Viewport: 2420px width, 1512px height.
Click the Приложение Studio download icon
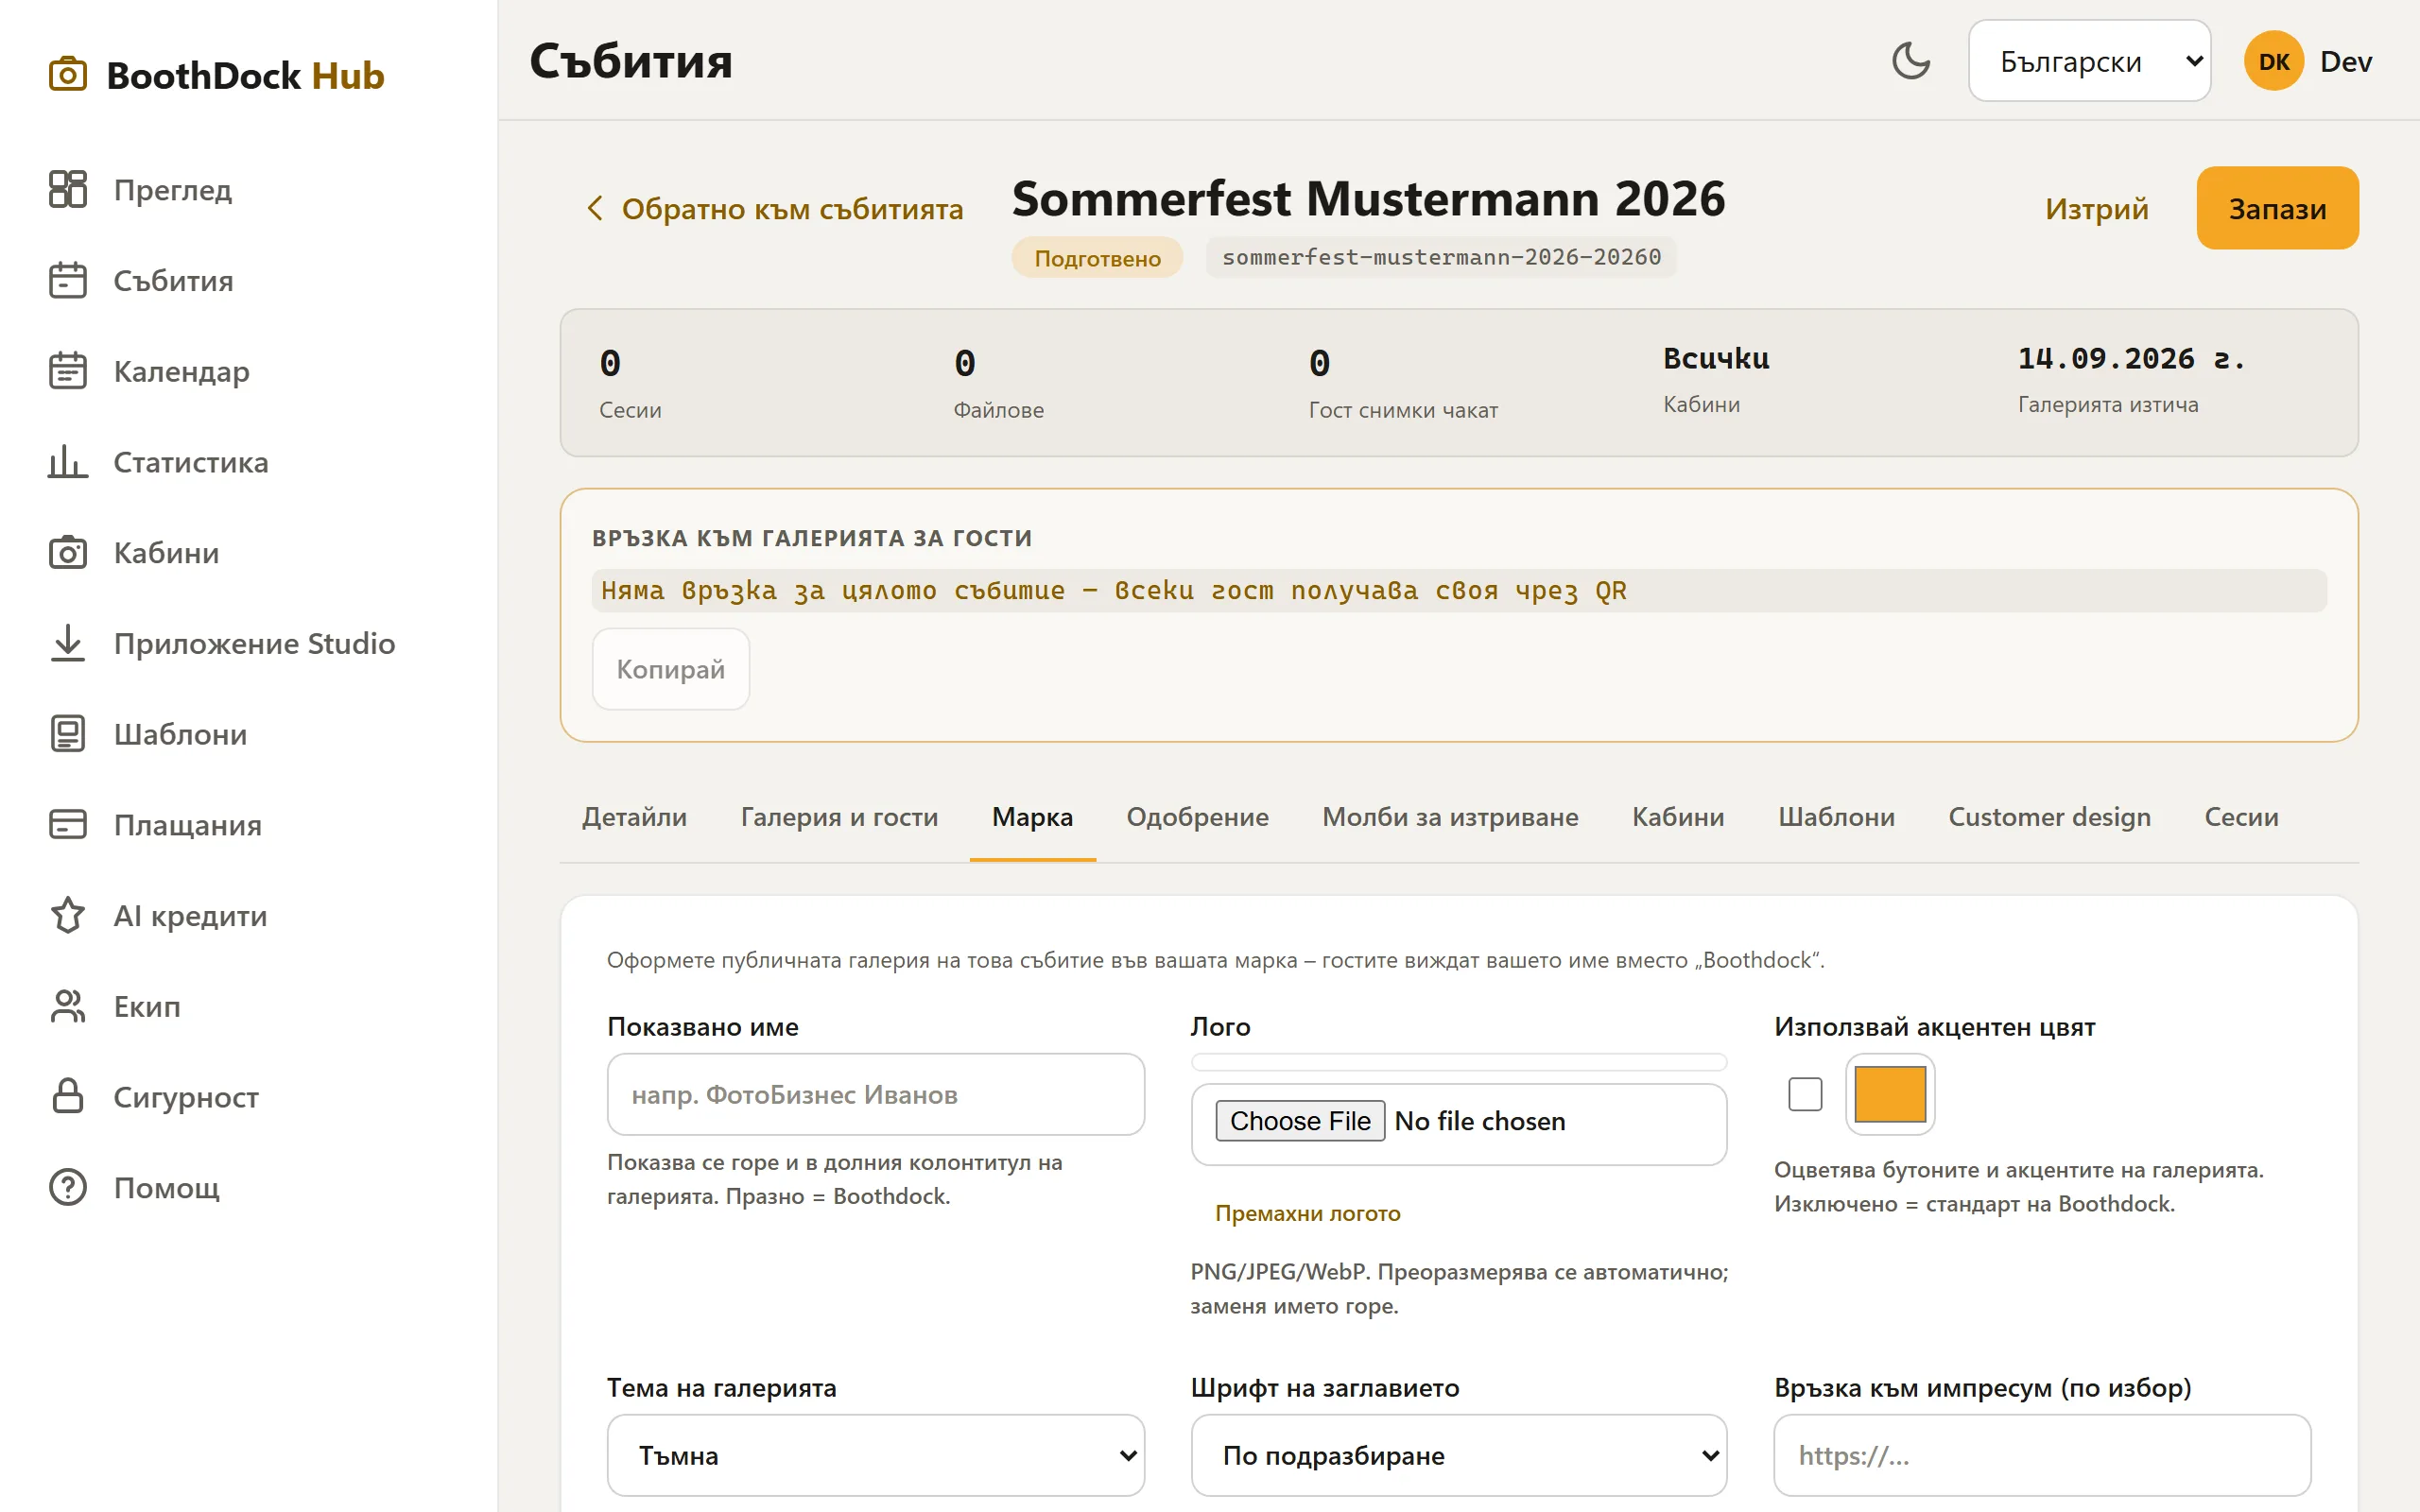tap(68, 643)
